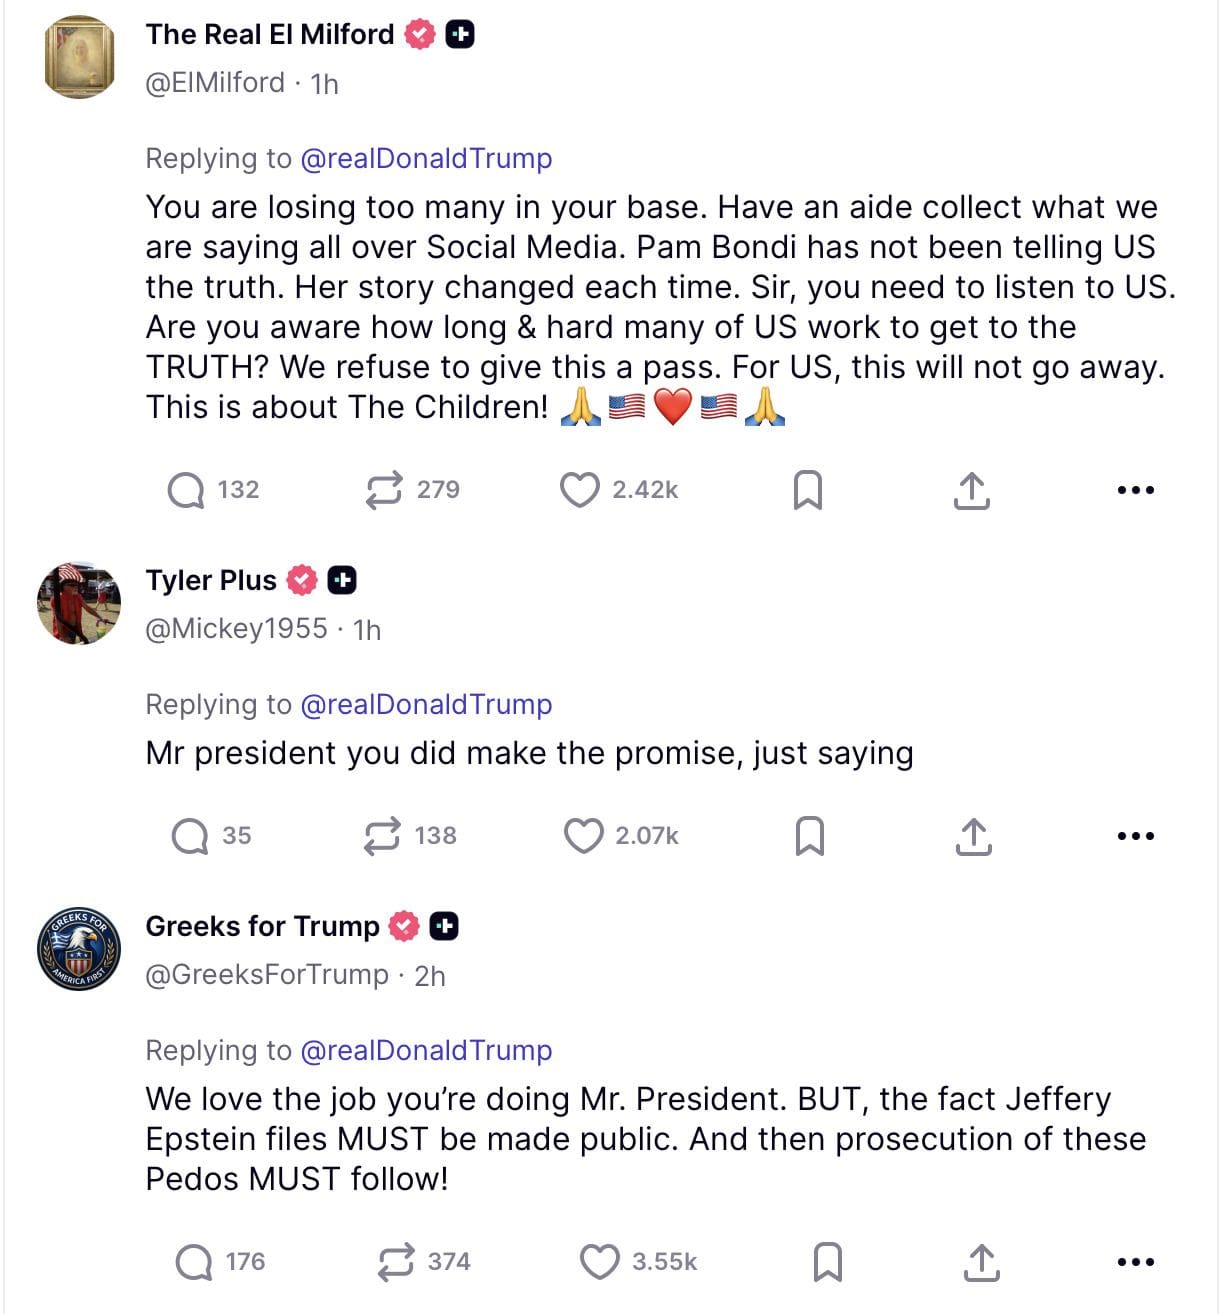
Task: Open Tyler Plus's profile picture
Action: (x=79, y=603)
